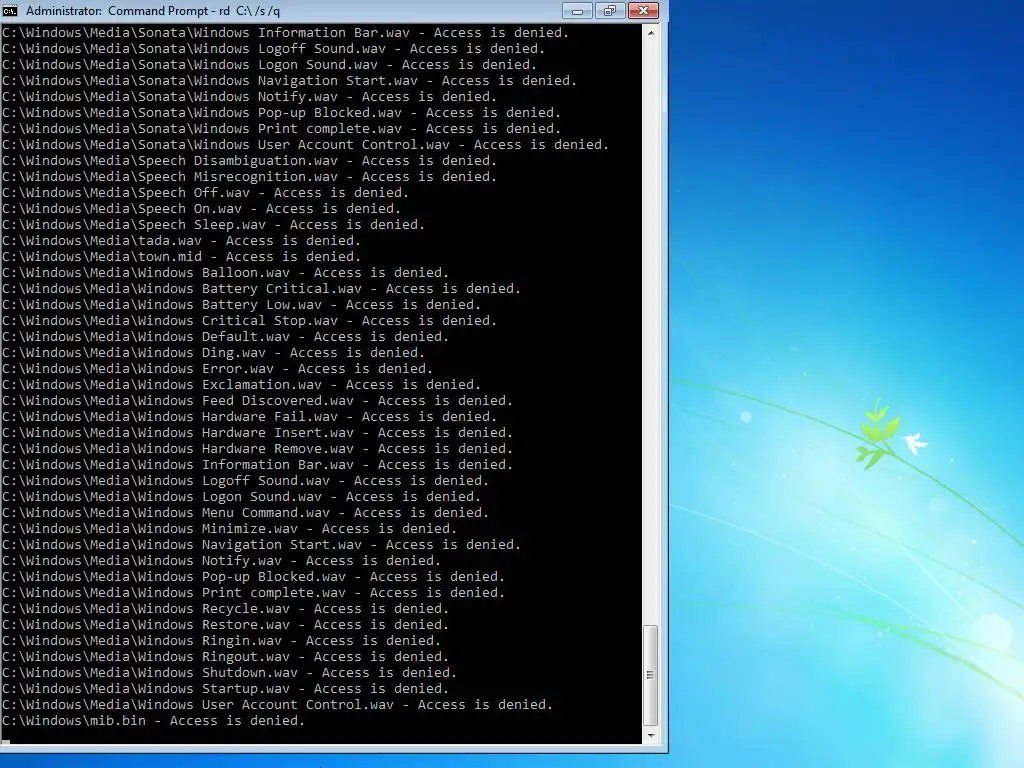Image resolution: width=1024 pixels, height=768 pixels.
Task: Click the 'Windows Hardware Insert.wav' line
Action: tap(257, 433)
